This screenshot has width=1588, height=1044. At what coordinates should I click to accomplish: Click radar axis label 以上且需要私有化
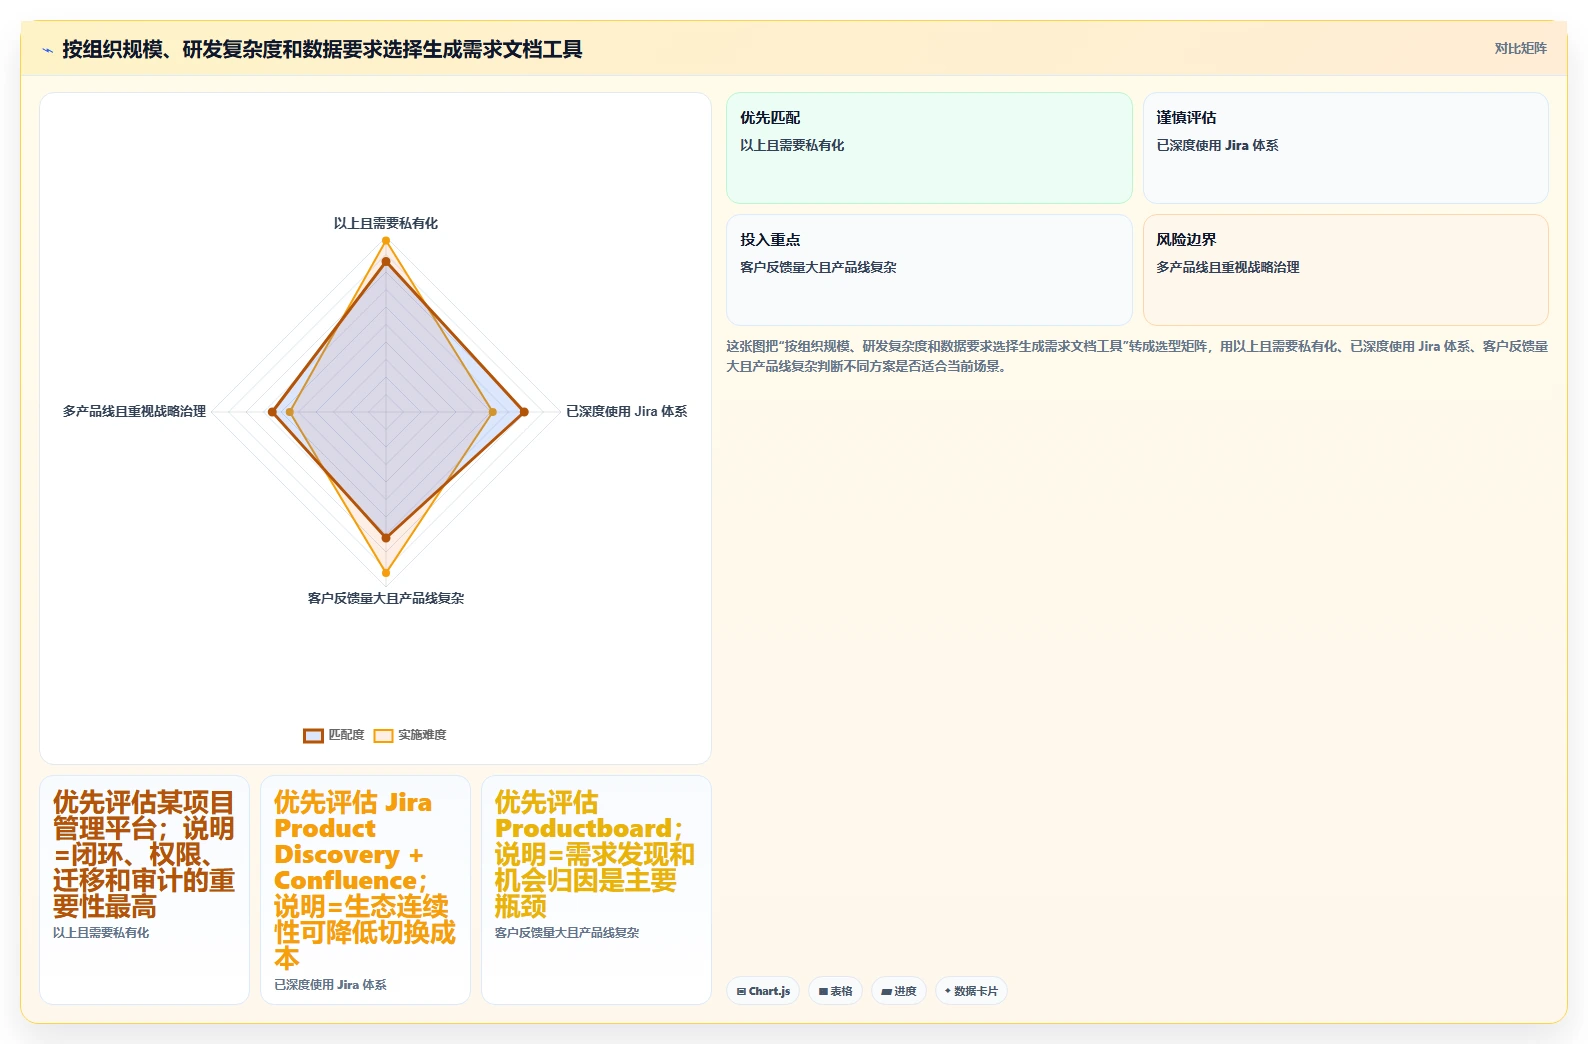coord(386,223)
